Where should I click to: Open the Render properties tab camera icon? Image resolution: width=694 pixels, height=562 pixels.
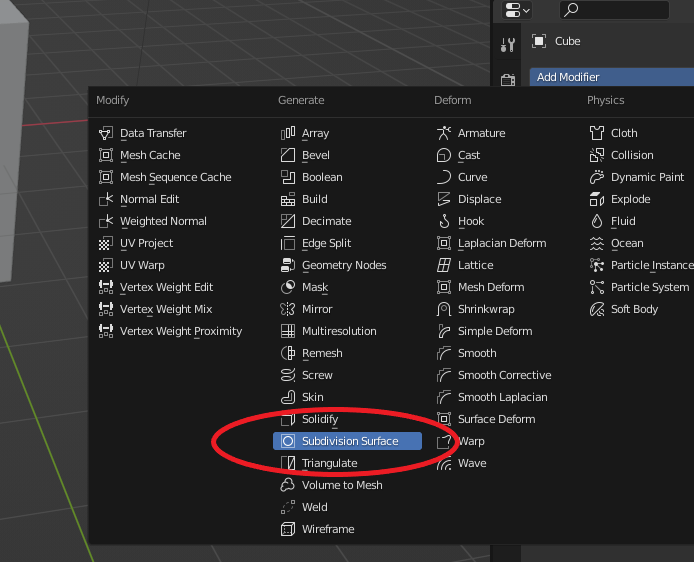508,80
